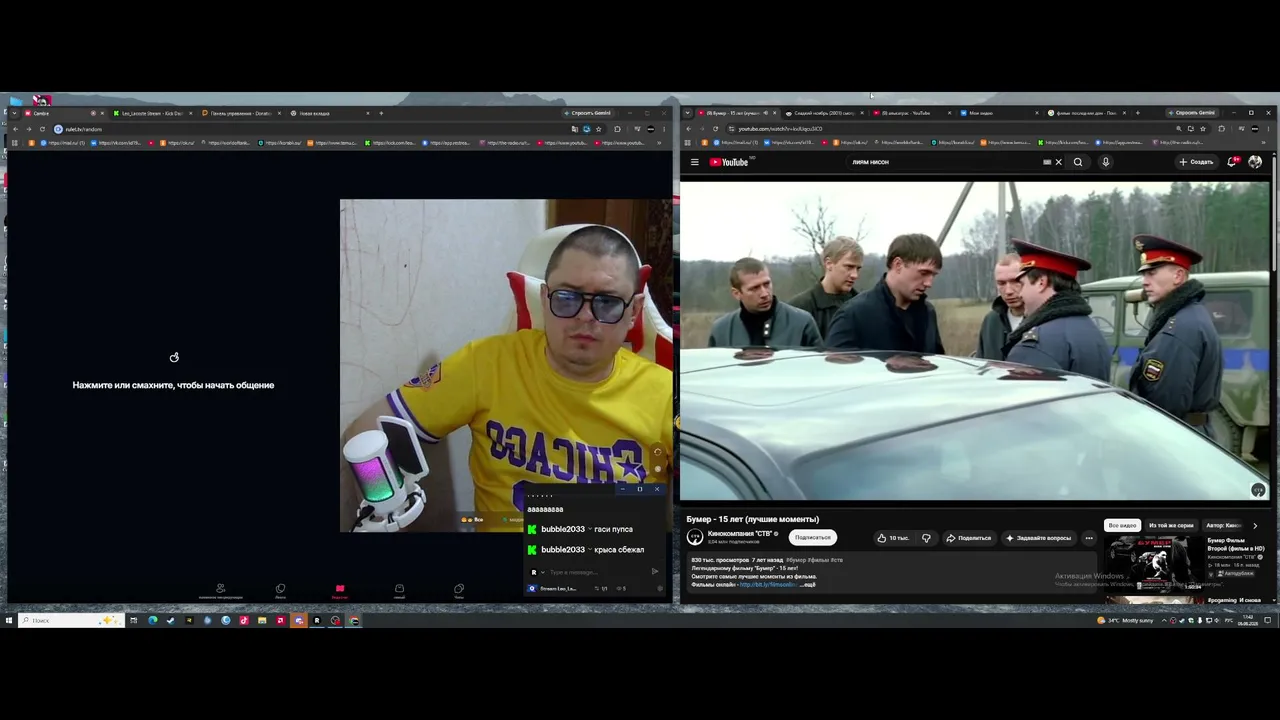Screen dimensions: 1280x720
Task: Open new tab in YouTube browser window
Action: pos(1137,113)
